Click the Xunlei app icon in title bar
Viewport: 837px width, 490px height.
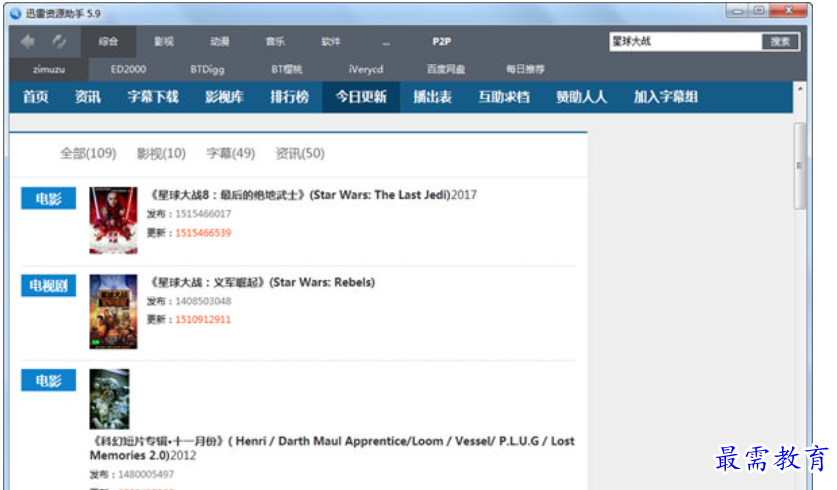15,13
